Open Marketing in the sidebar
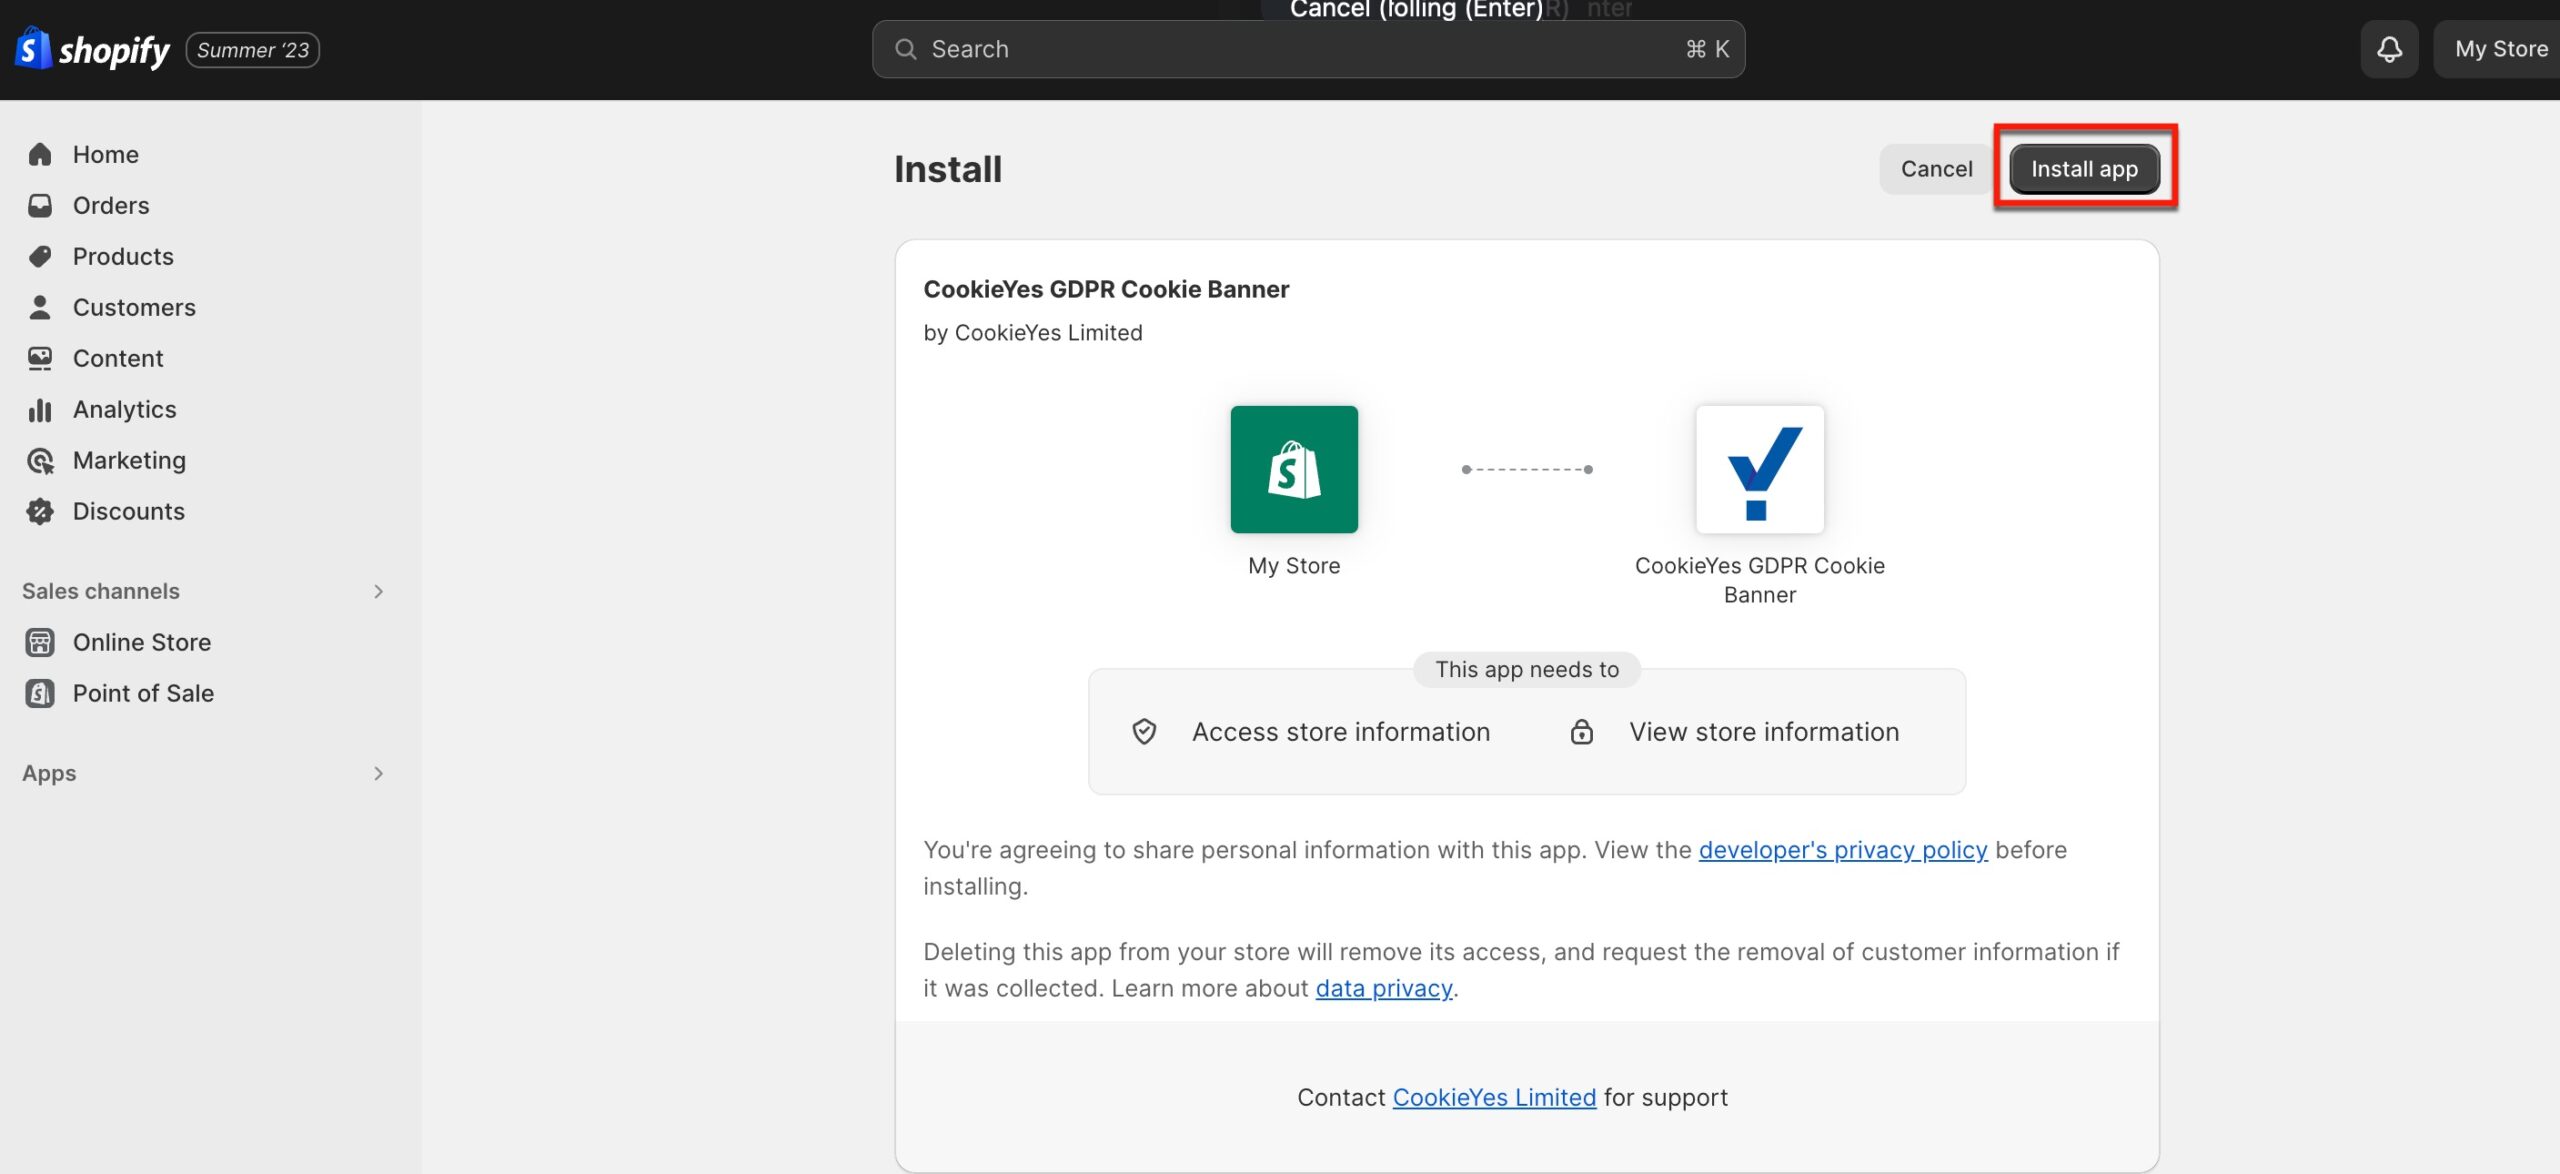The width and height of the screenshot is (2560, 1174). [x=129, y=460]
